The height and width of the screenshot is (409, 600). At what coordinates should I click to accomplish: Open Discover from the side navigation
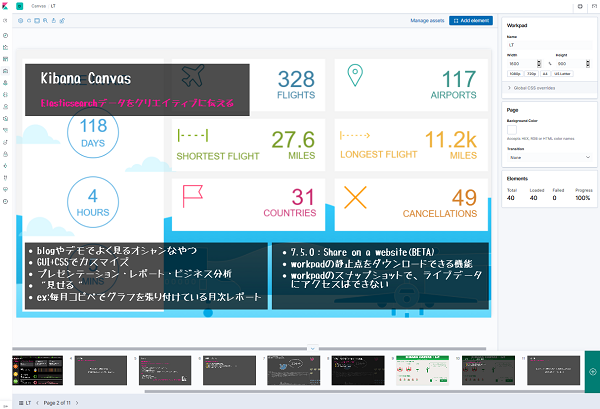[x=5, y=36]
